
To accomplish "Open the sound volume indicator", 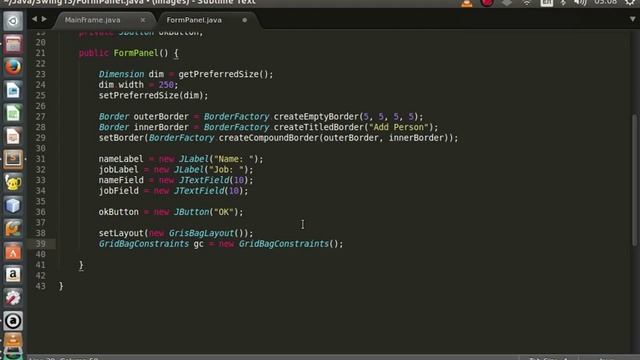I will click(580, 3).
